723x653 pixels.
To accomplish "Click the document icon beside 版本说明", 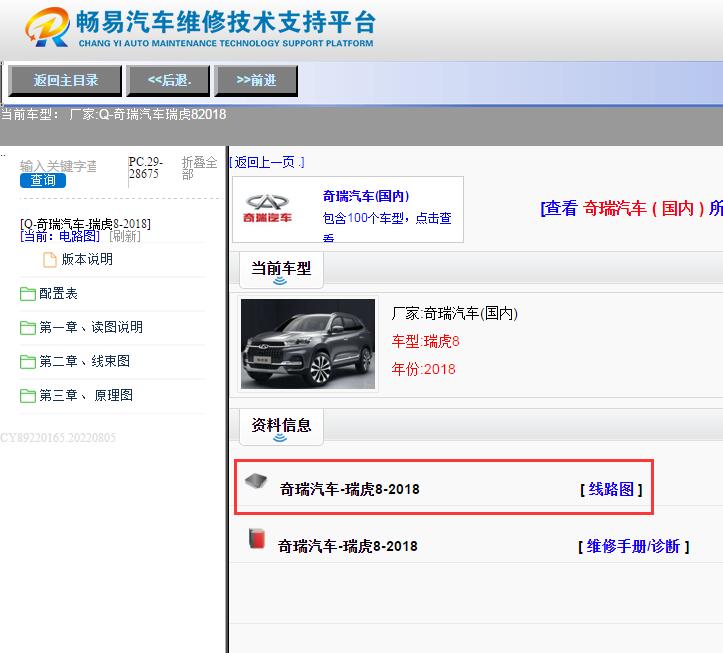I will 50,260.
